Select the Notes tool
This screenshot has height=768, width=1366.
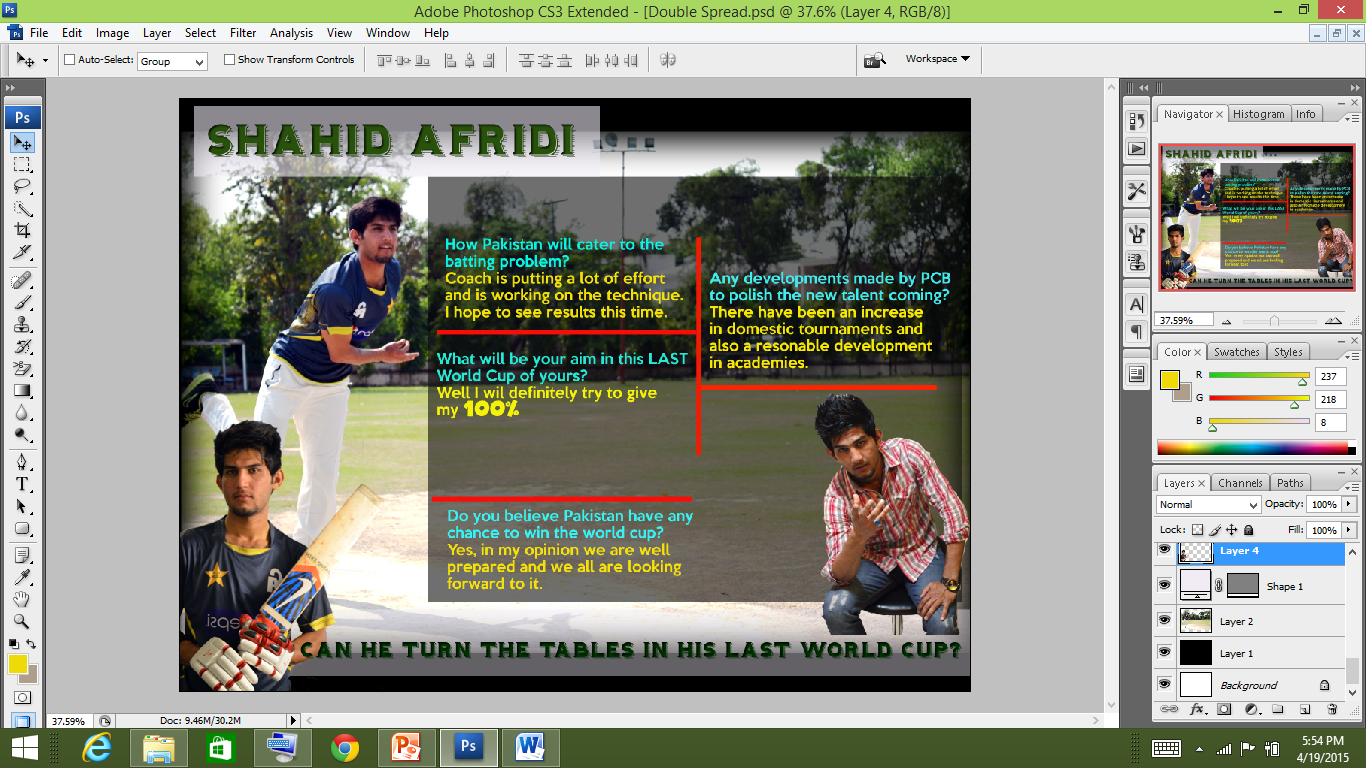click(x=22, y=555)
